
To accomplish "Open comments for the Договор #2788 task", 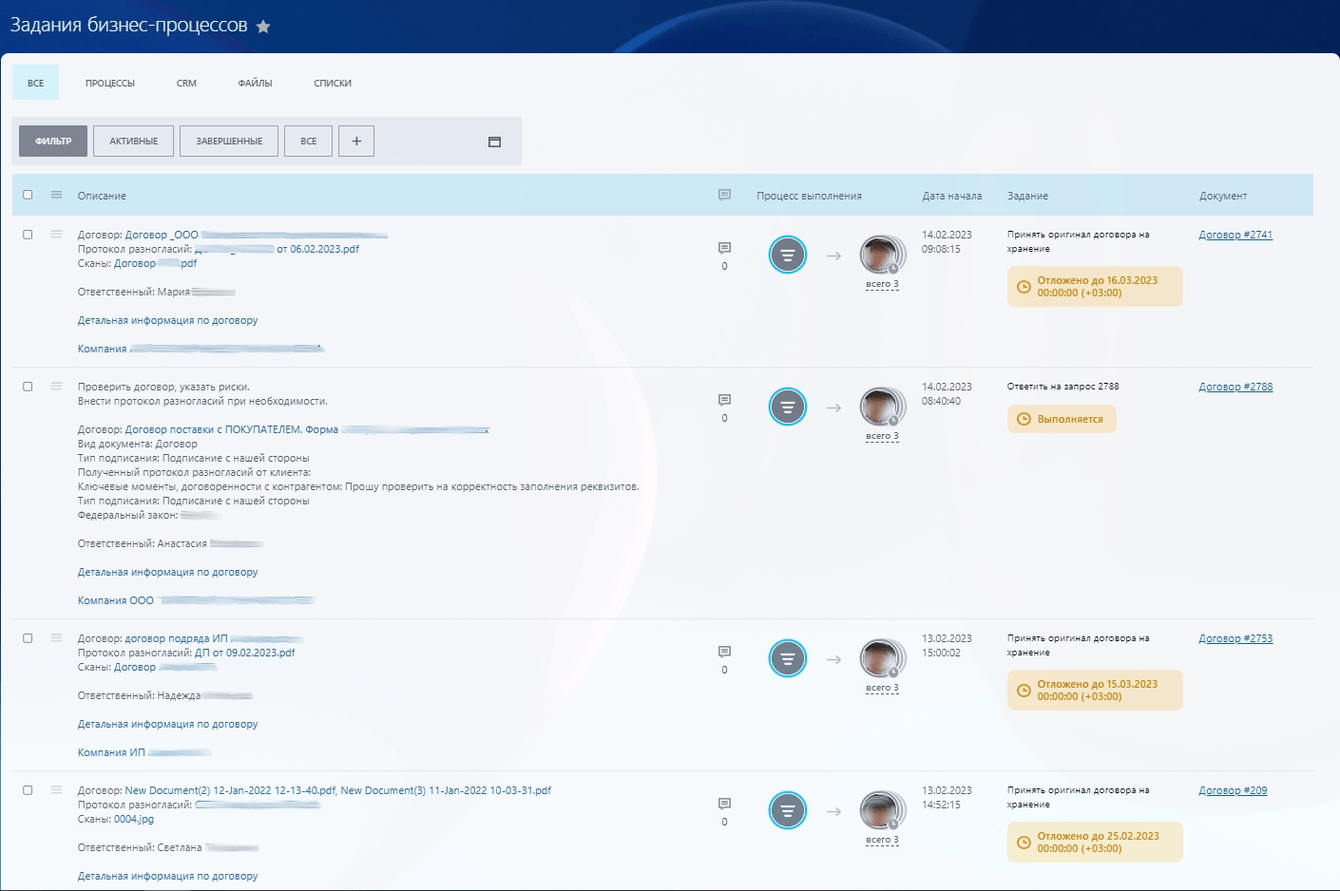I will click(x=725, y=400).
